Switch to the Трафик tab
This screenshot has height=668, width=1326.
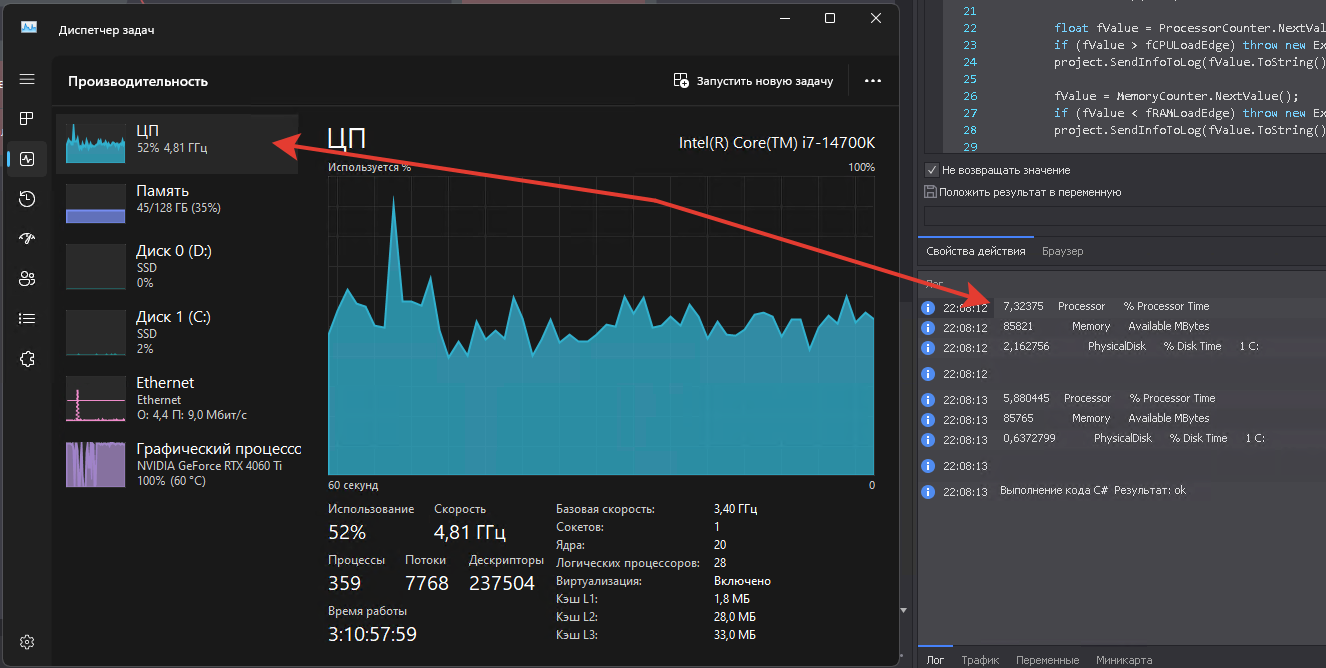pos(980,660)
